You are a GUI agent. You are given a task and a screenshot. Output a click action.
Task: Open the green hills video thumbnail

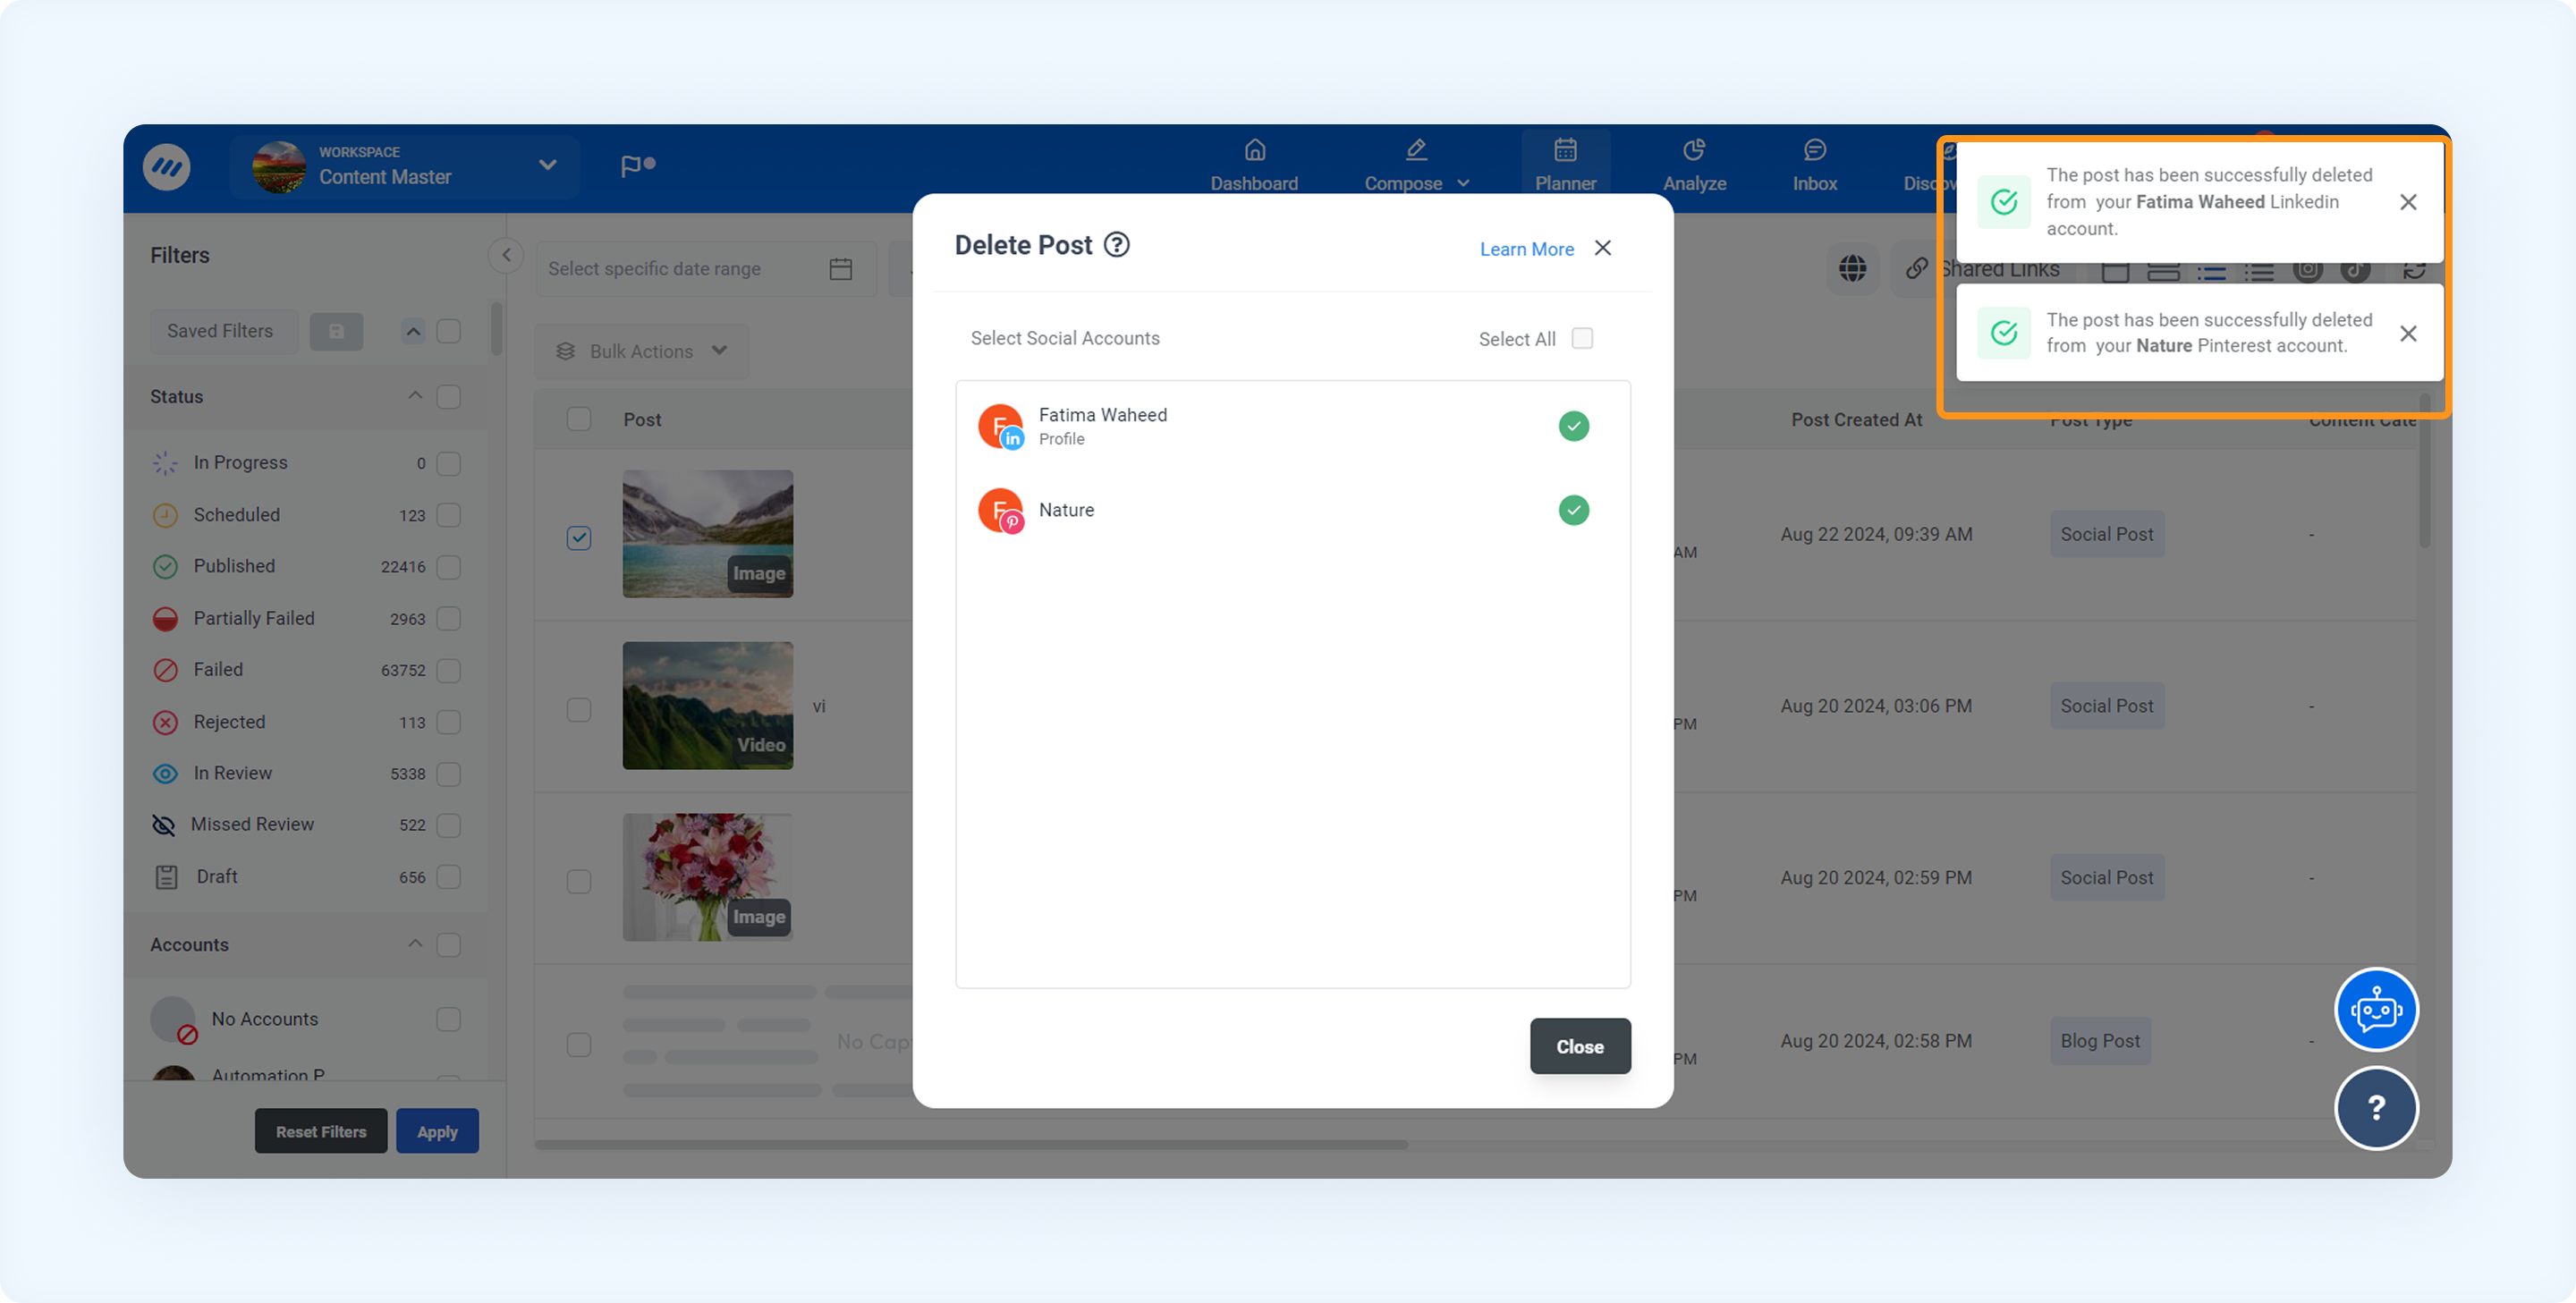click(x=708, y=706)
